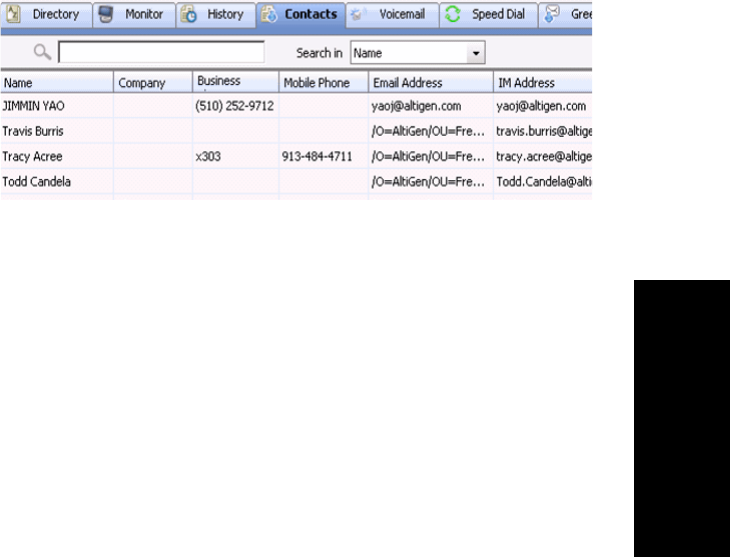Open the Search in dropdown arrow
This screenshot has height=557, width=730.
[476, 53]
